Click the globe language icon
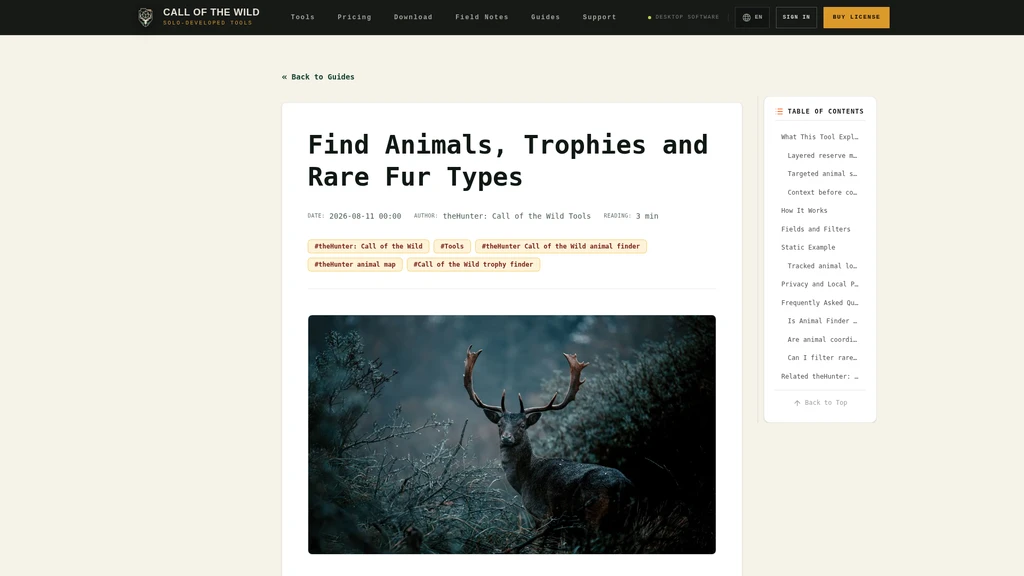 tap(746, 18)
